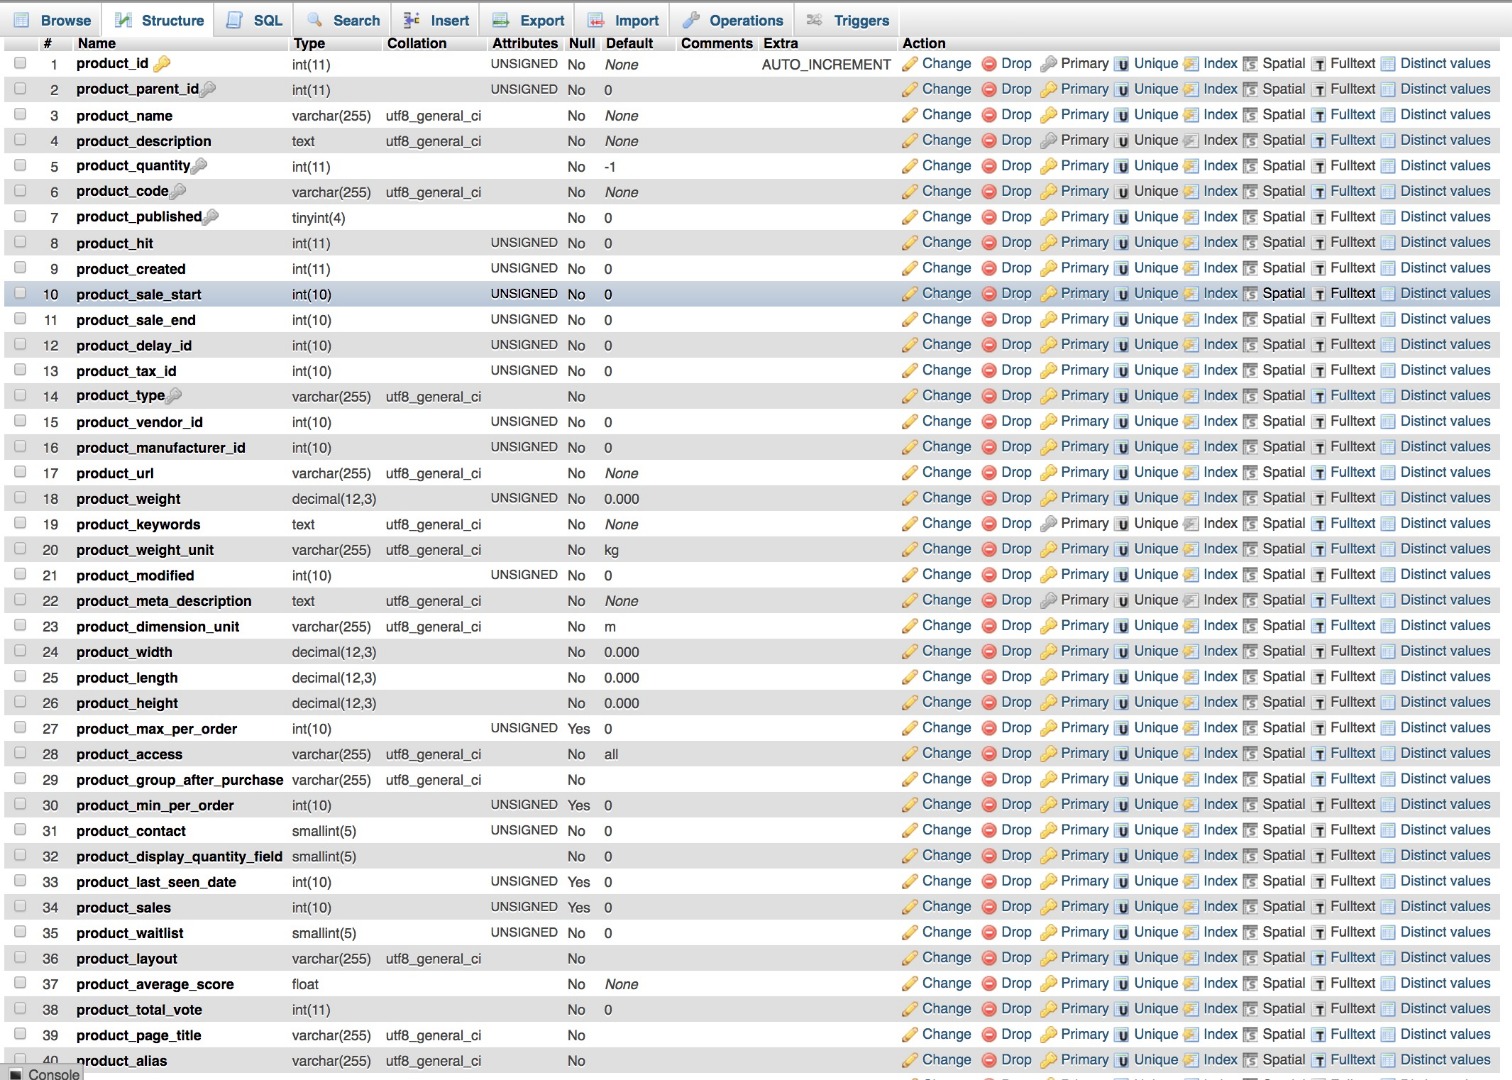Screen dimensions: 1512x1080
Task: Click the product_page_title field name
Action: pos(139,1035)
